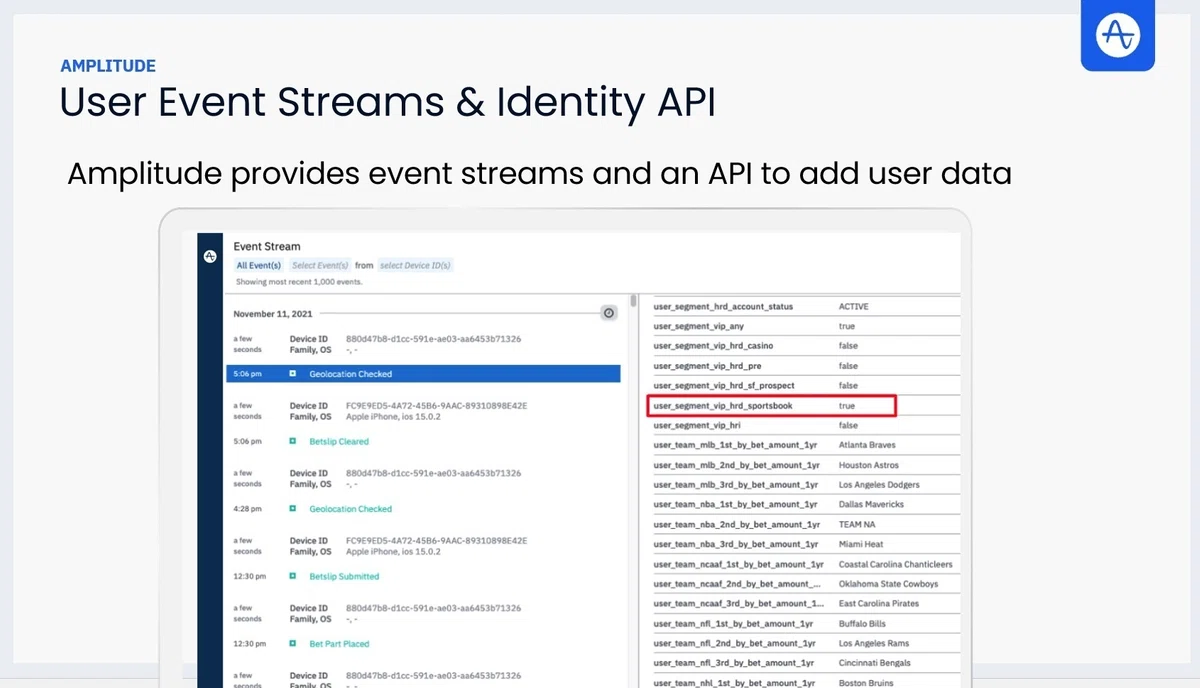Select the user_segment_vip_hrd_casino property
This screenshot has width=1200, height=688.
click(x=713, y=346)
